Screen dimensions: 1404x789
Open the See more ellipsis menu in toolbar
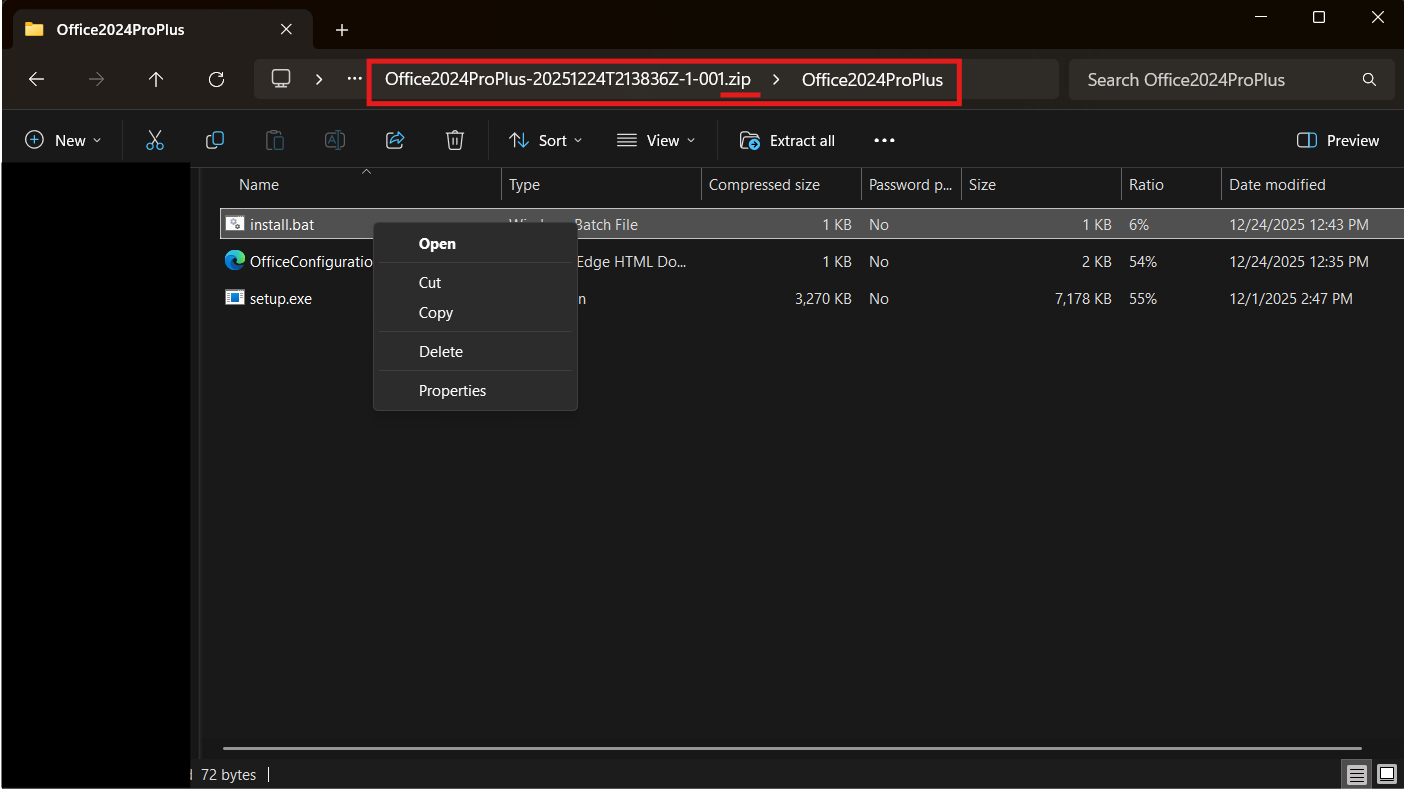point(884,141)
